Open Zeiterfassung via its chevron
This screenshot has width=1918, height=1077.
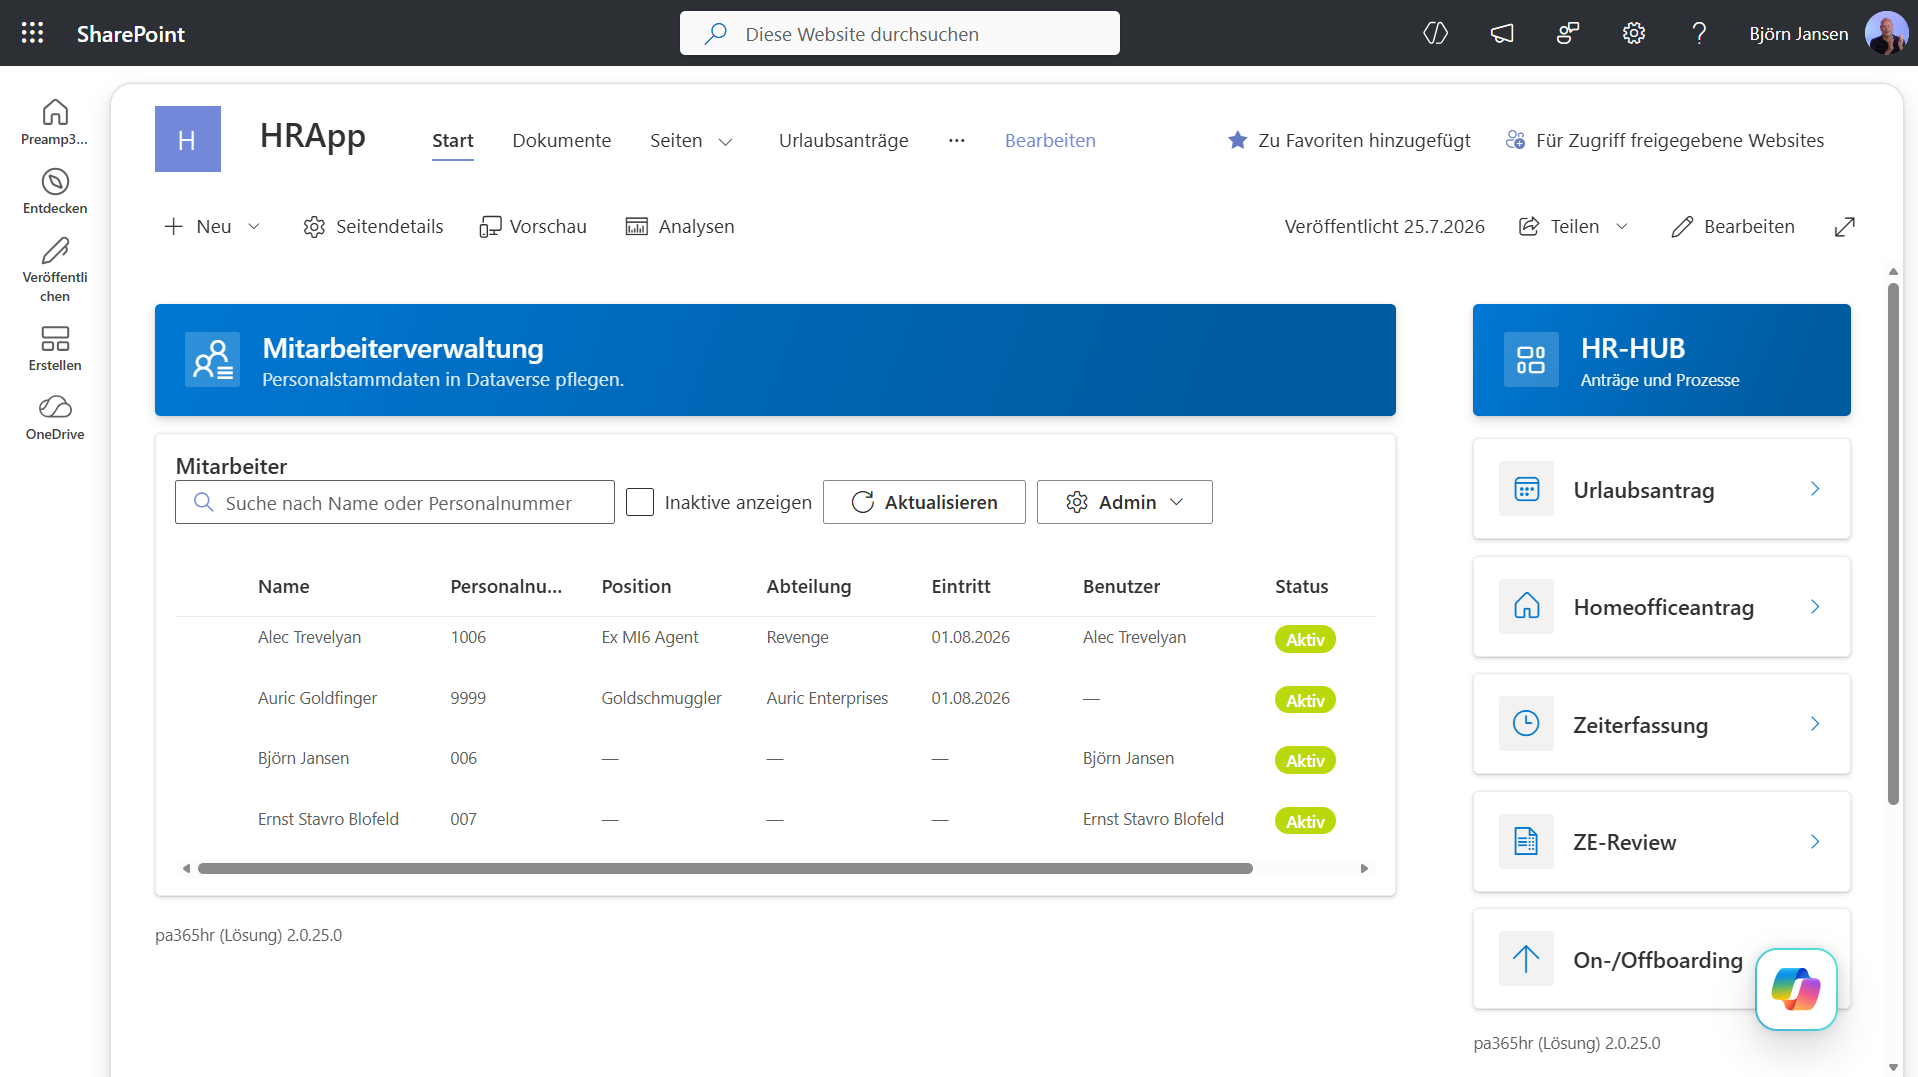coord(1815,723)
